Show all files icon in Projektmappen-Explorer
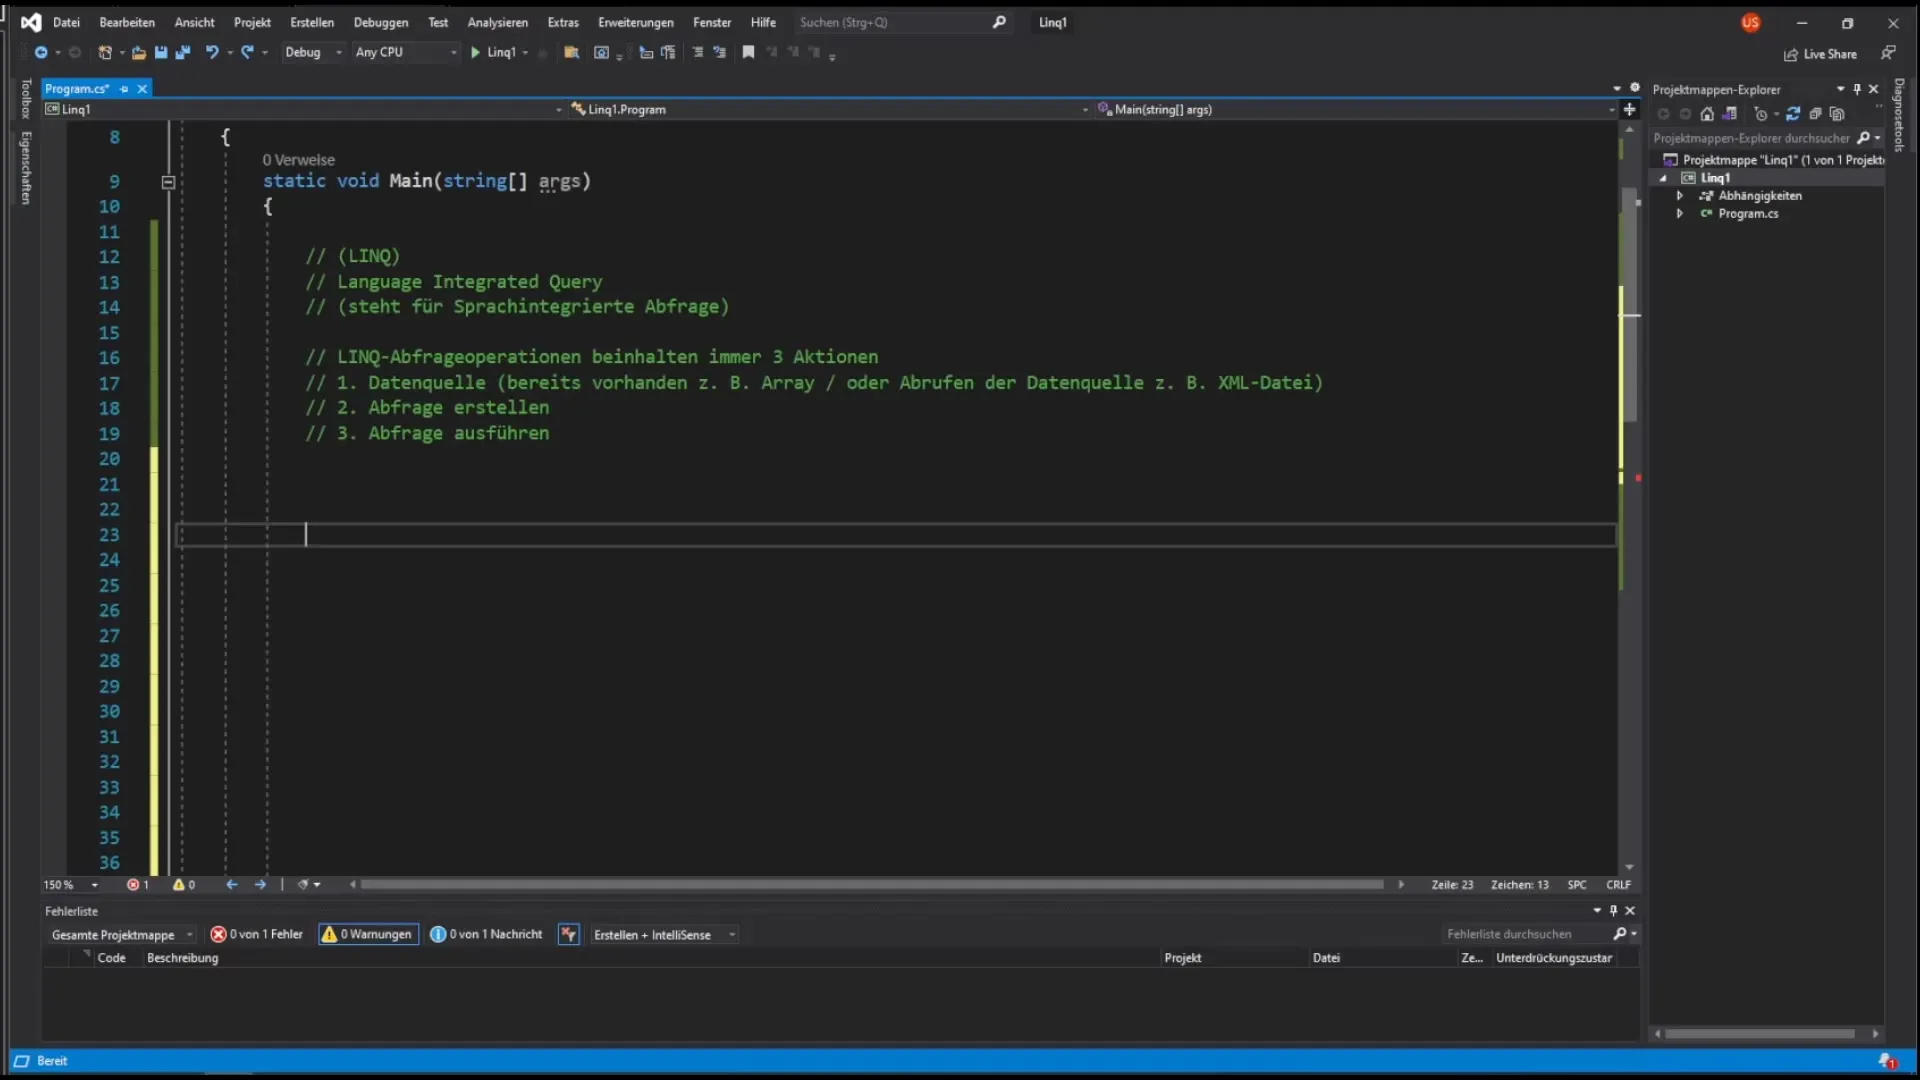Viewport: 1920px width, 1080px height. click(x=1837, y=114)
